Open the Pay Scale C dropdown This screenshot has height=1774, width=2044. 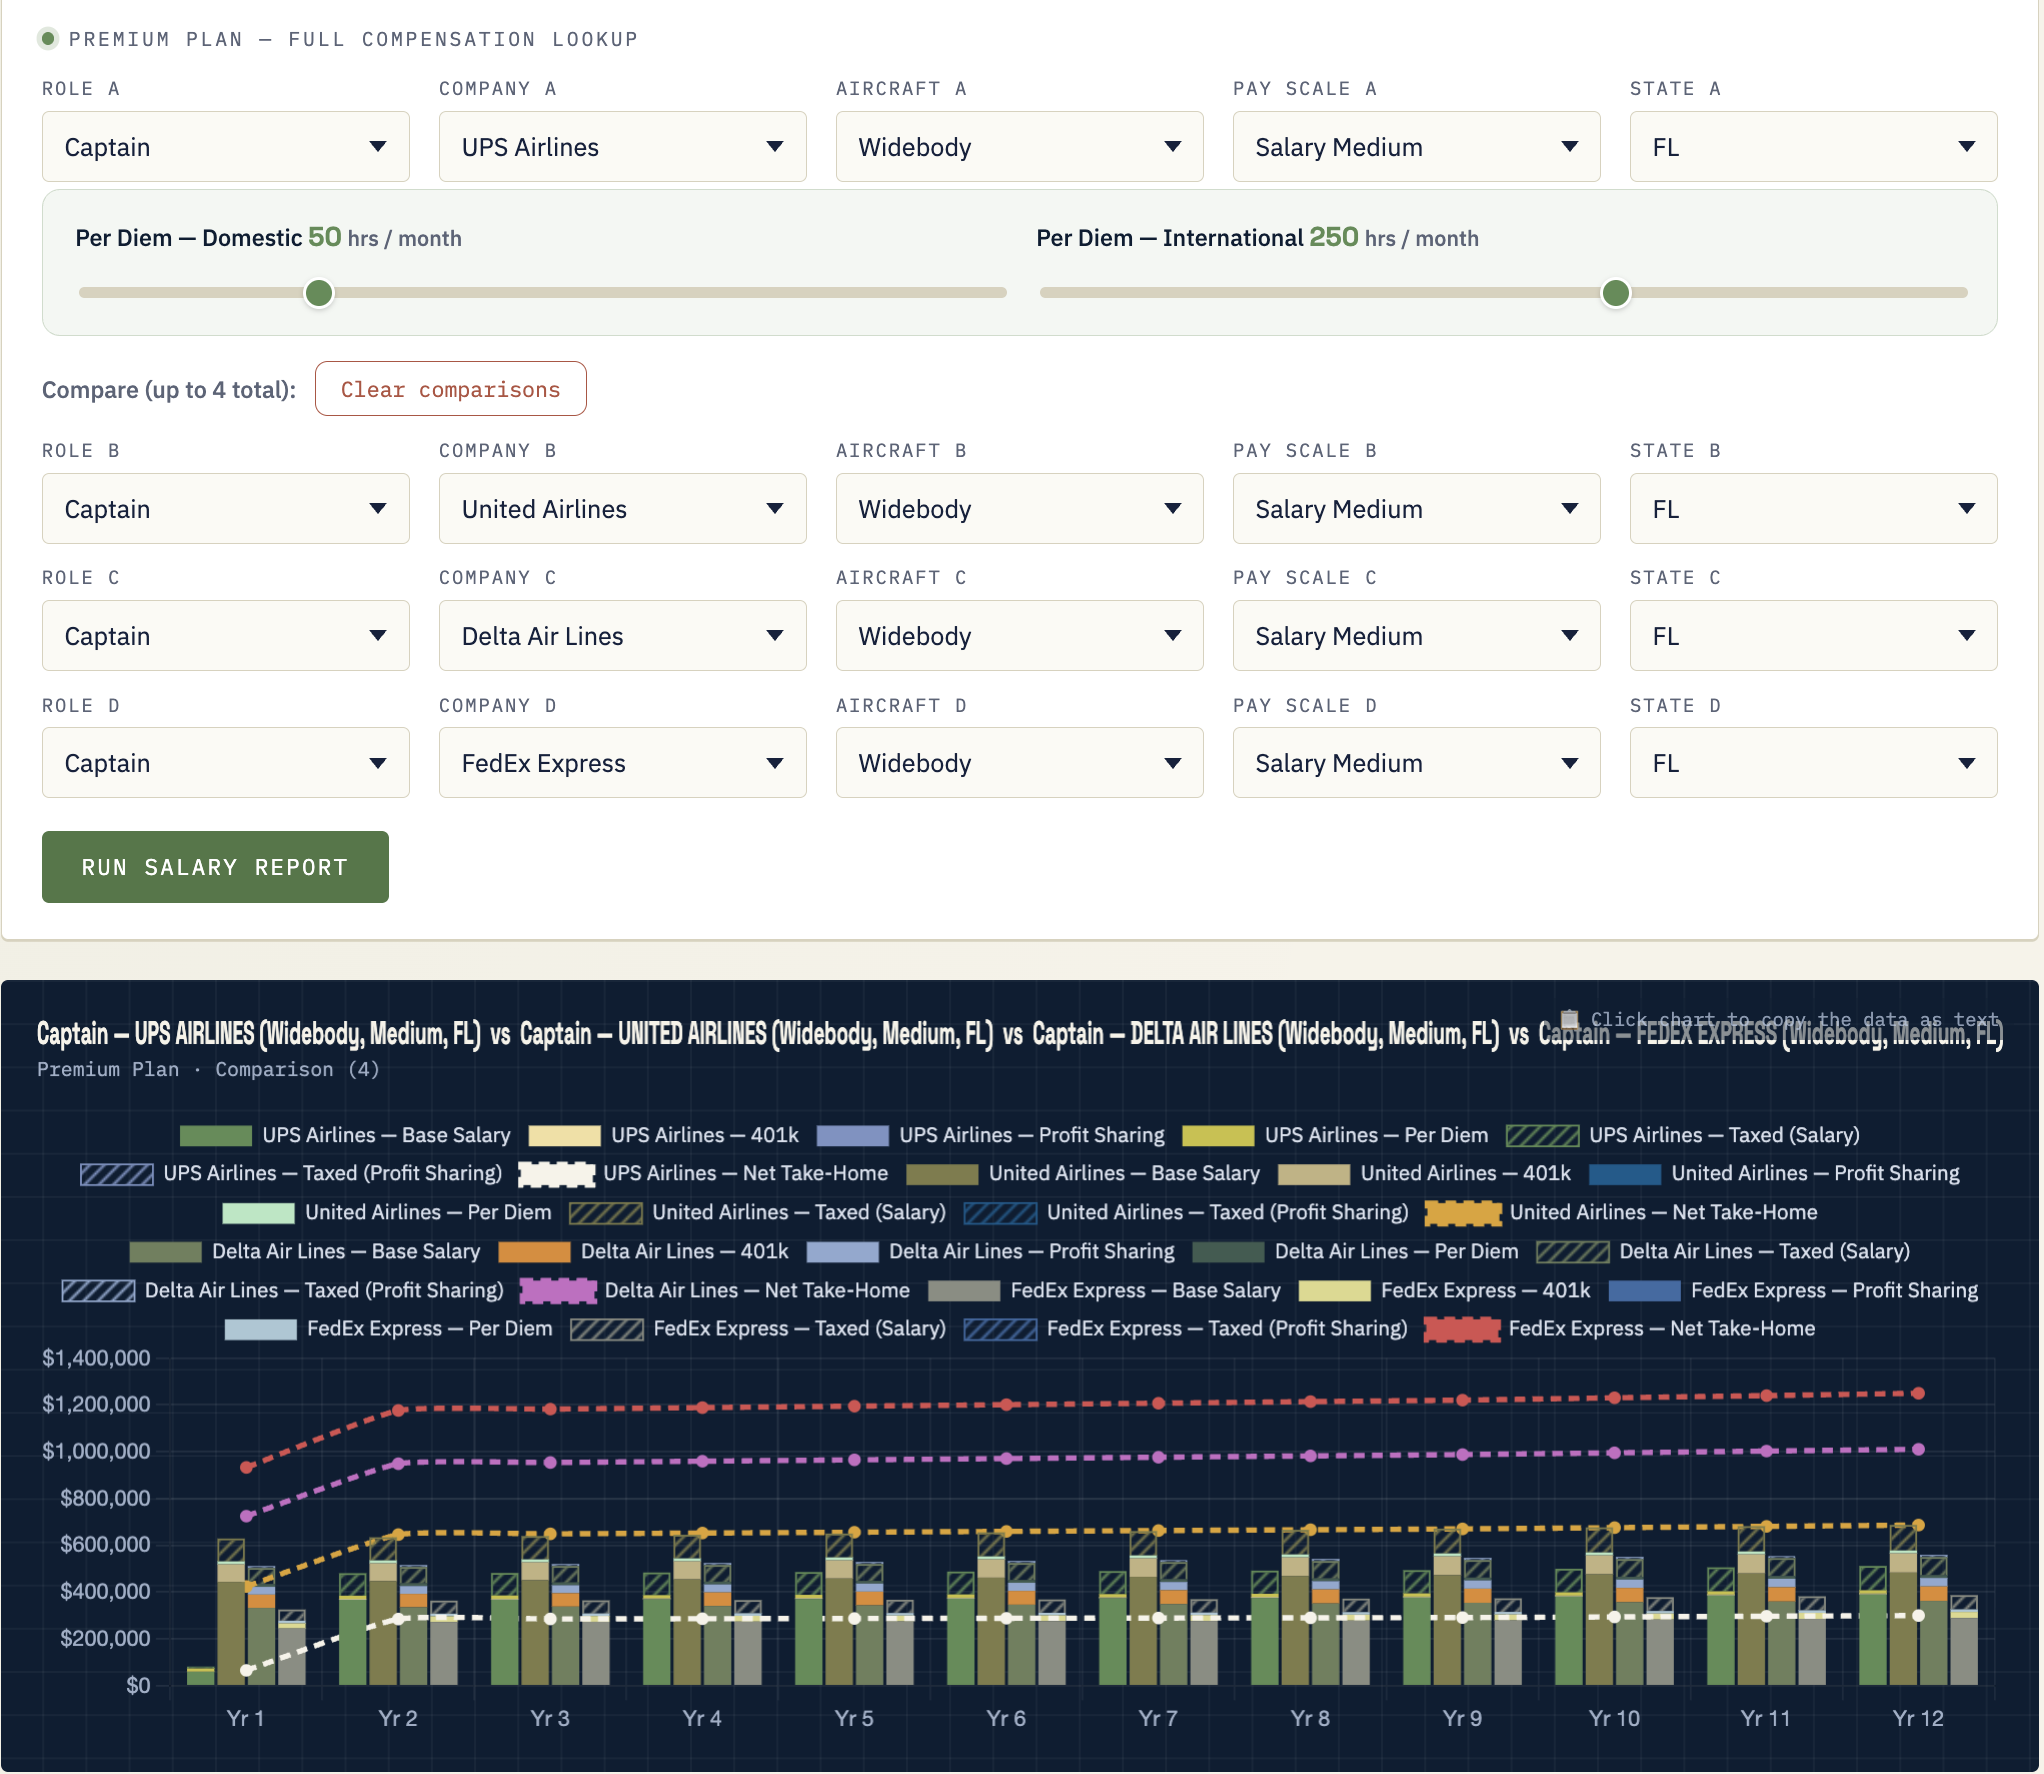1416,636
